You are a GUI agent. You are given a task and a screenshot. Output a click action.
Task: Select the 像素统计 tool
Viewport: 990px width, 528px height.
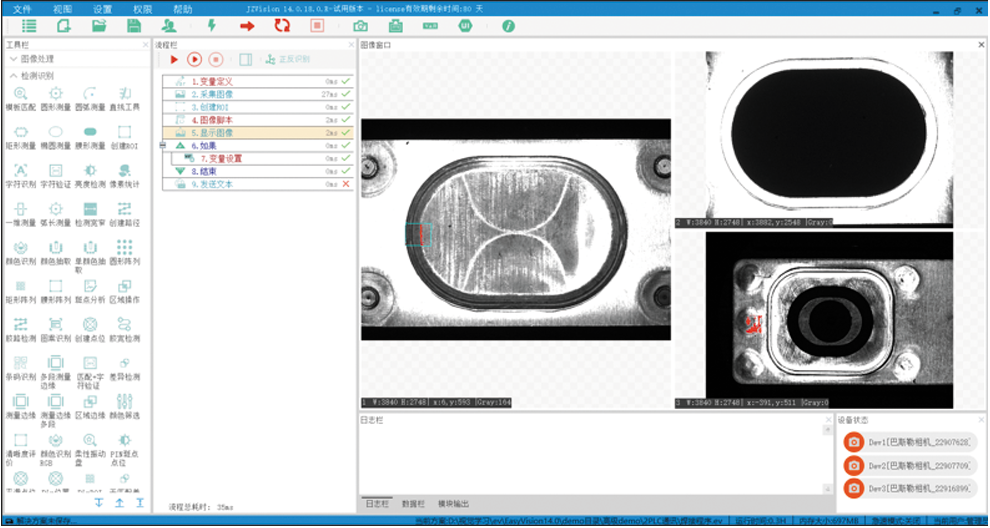[124, 176]
